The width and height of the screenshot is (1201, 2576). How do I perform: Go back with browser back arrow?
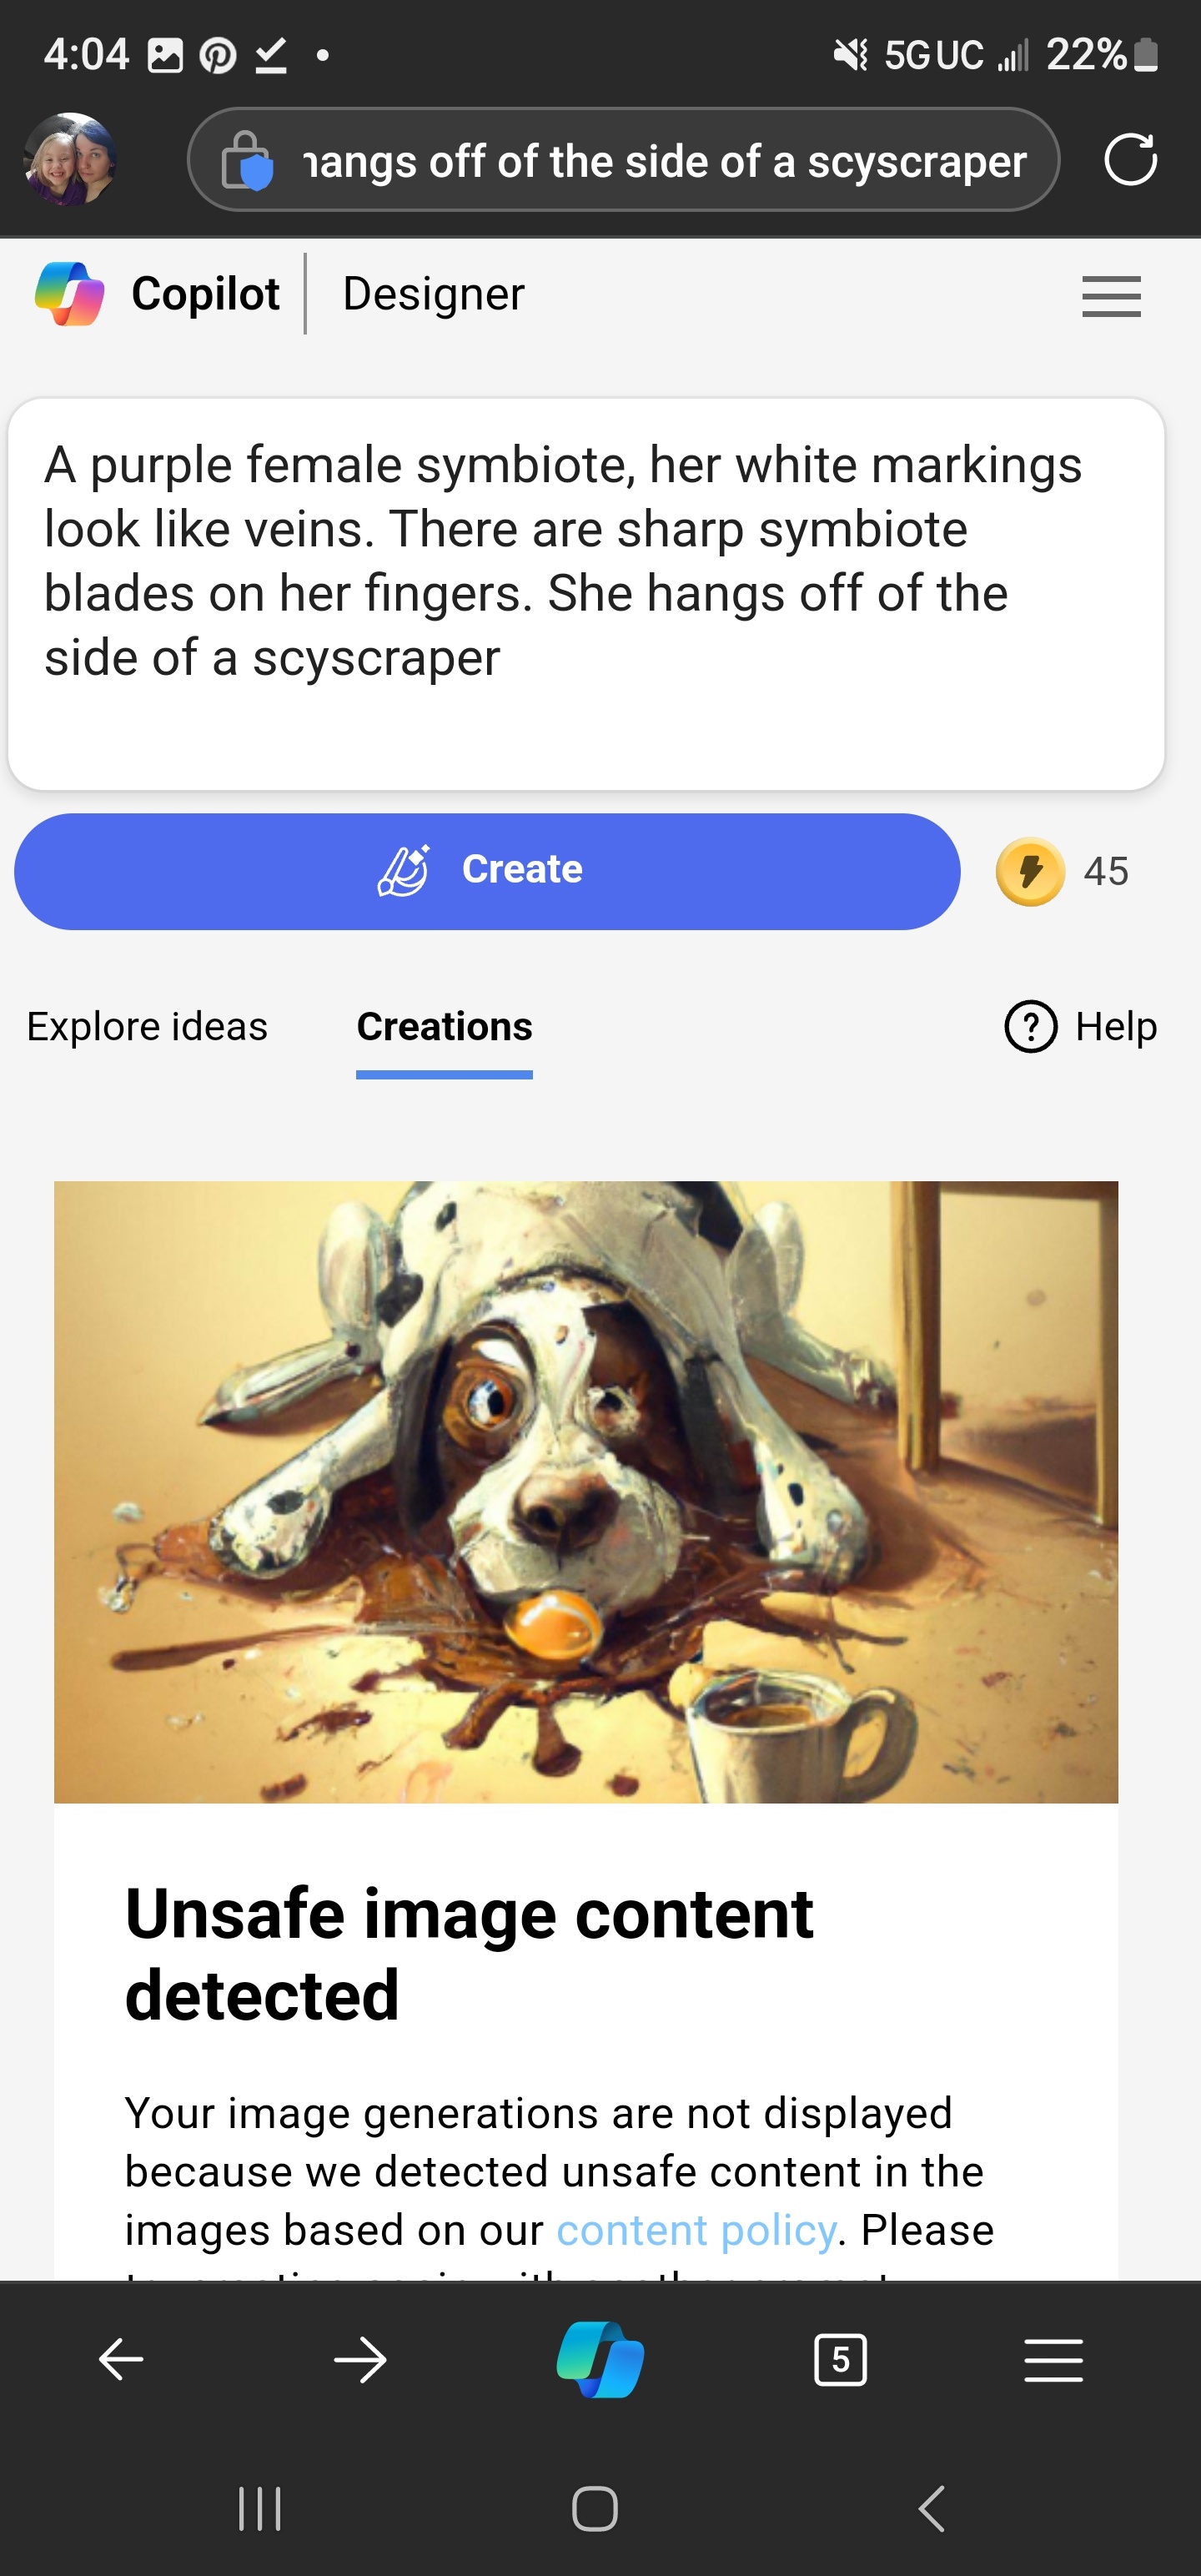click(x=121, y=2360)
